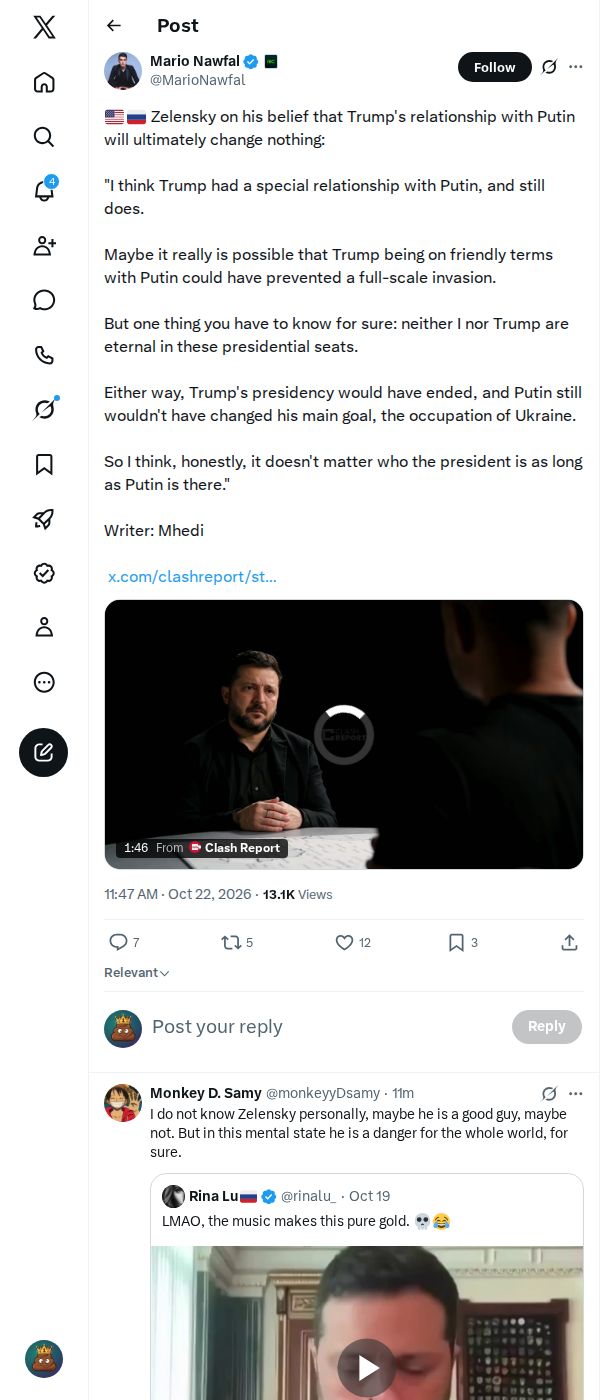Open Bookmarks icon in sidebar
The width and height of the screenshot is (600, 1400).
click(x=44, y=464)
